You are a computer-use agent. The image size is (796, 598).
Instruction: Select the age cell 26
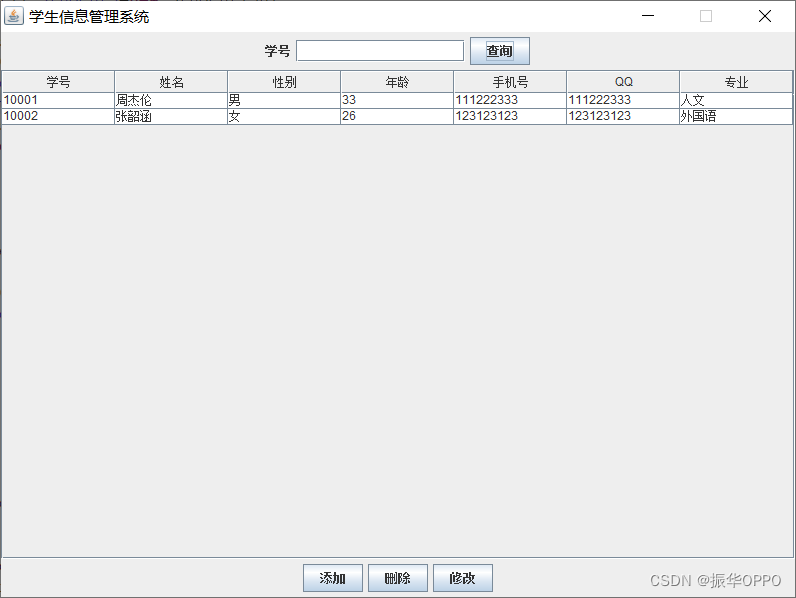[x=397, y=116]
